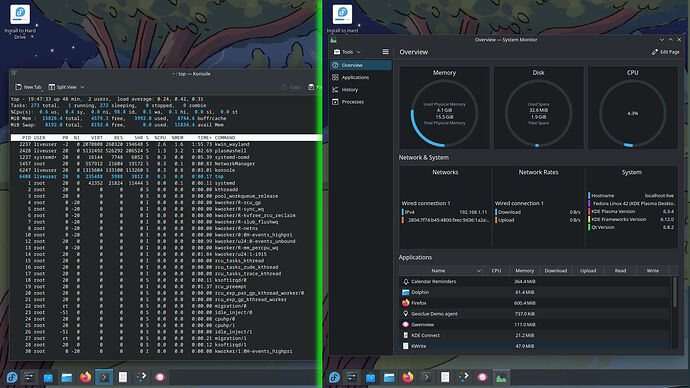
Task: Sort applications by Write column header
Action: (x=653, y=271)
